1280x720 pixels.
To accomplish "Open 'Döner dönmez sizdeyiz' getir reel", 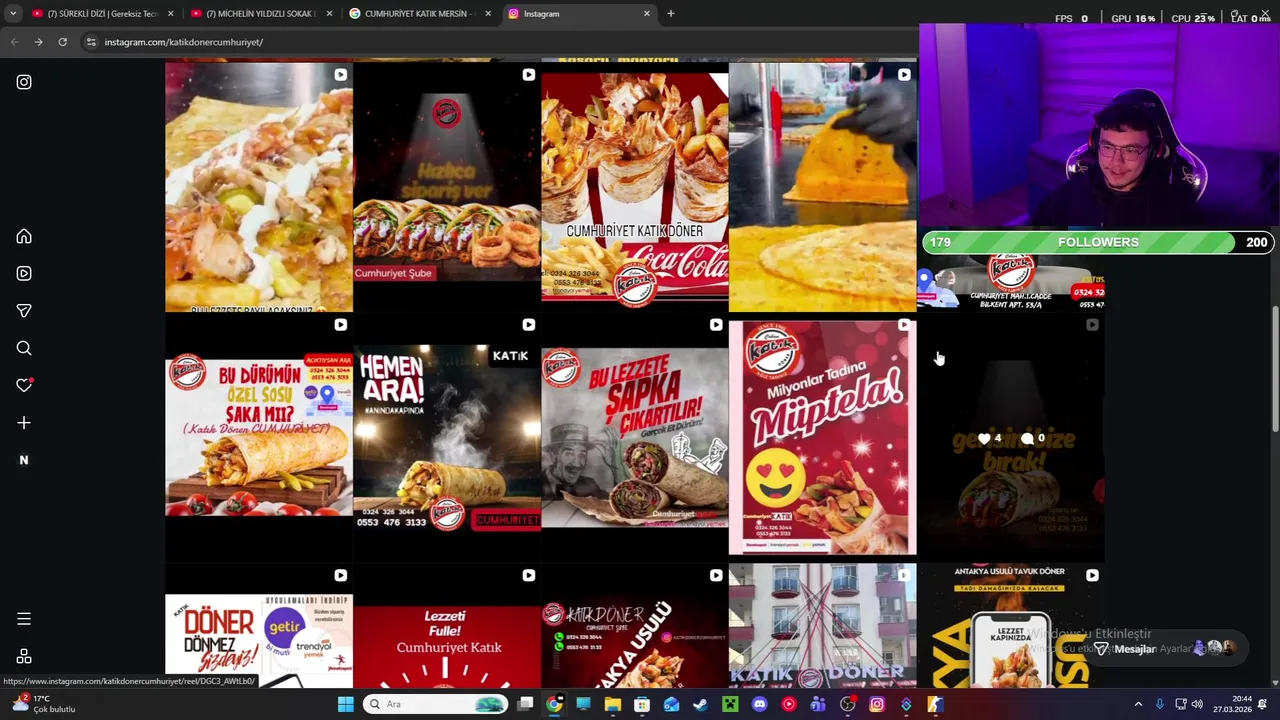I will click(x=258, y=627).
